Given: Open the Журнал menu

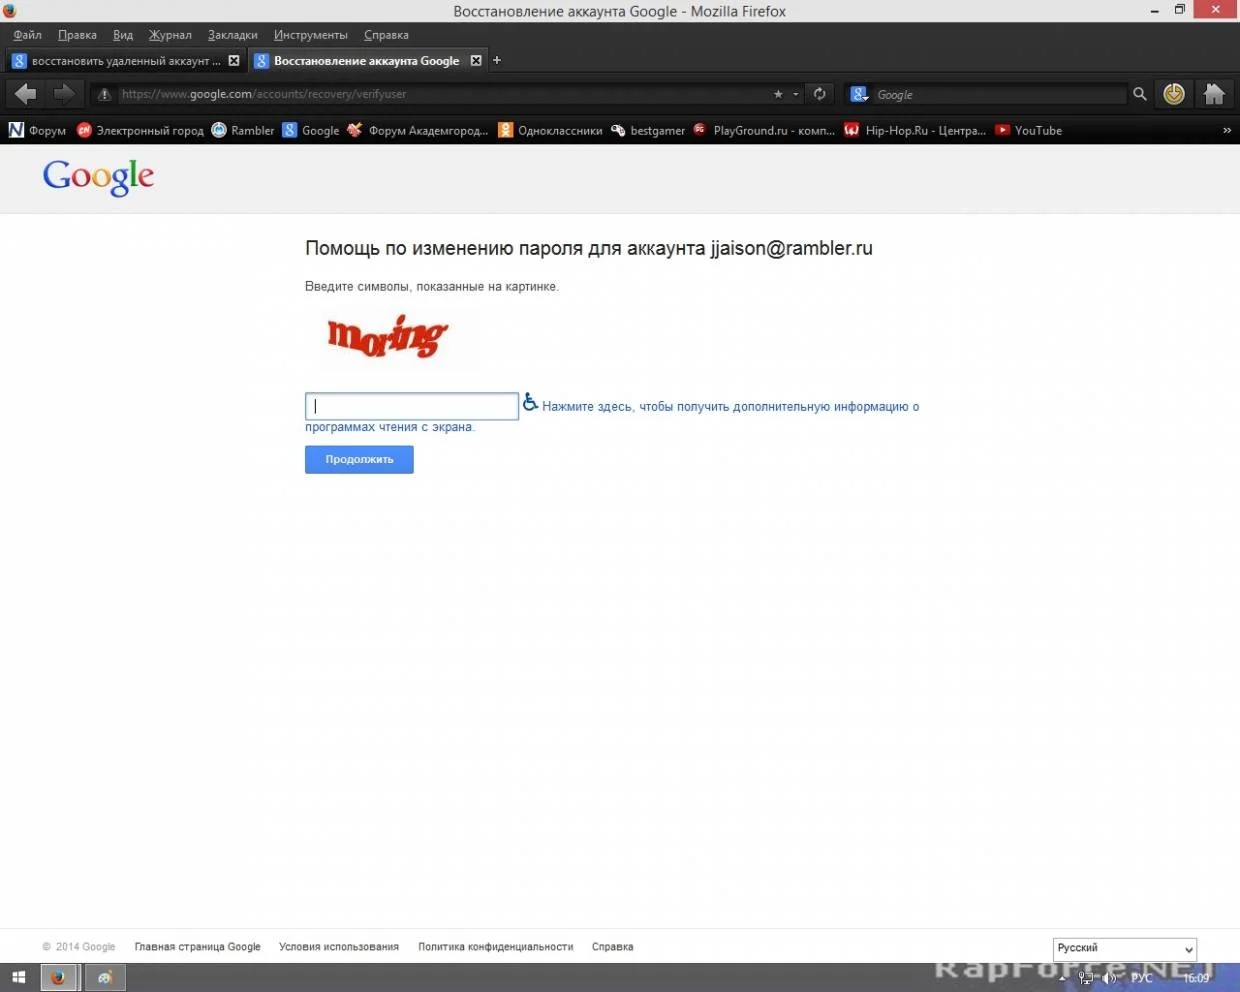Looking at the screenshot, I should coord(170,35).
